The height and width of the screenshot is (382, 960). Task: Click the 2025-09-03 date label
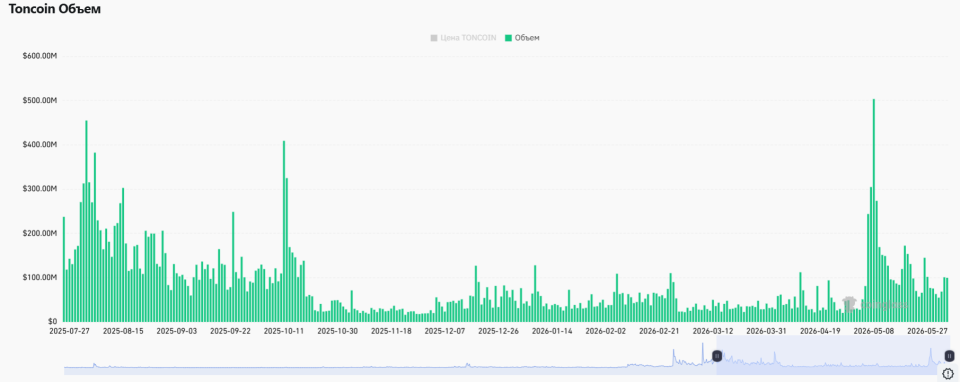pyautogui.click(x=177, y=331)
